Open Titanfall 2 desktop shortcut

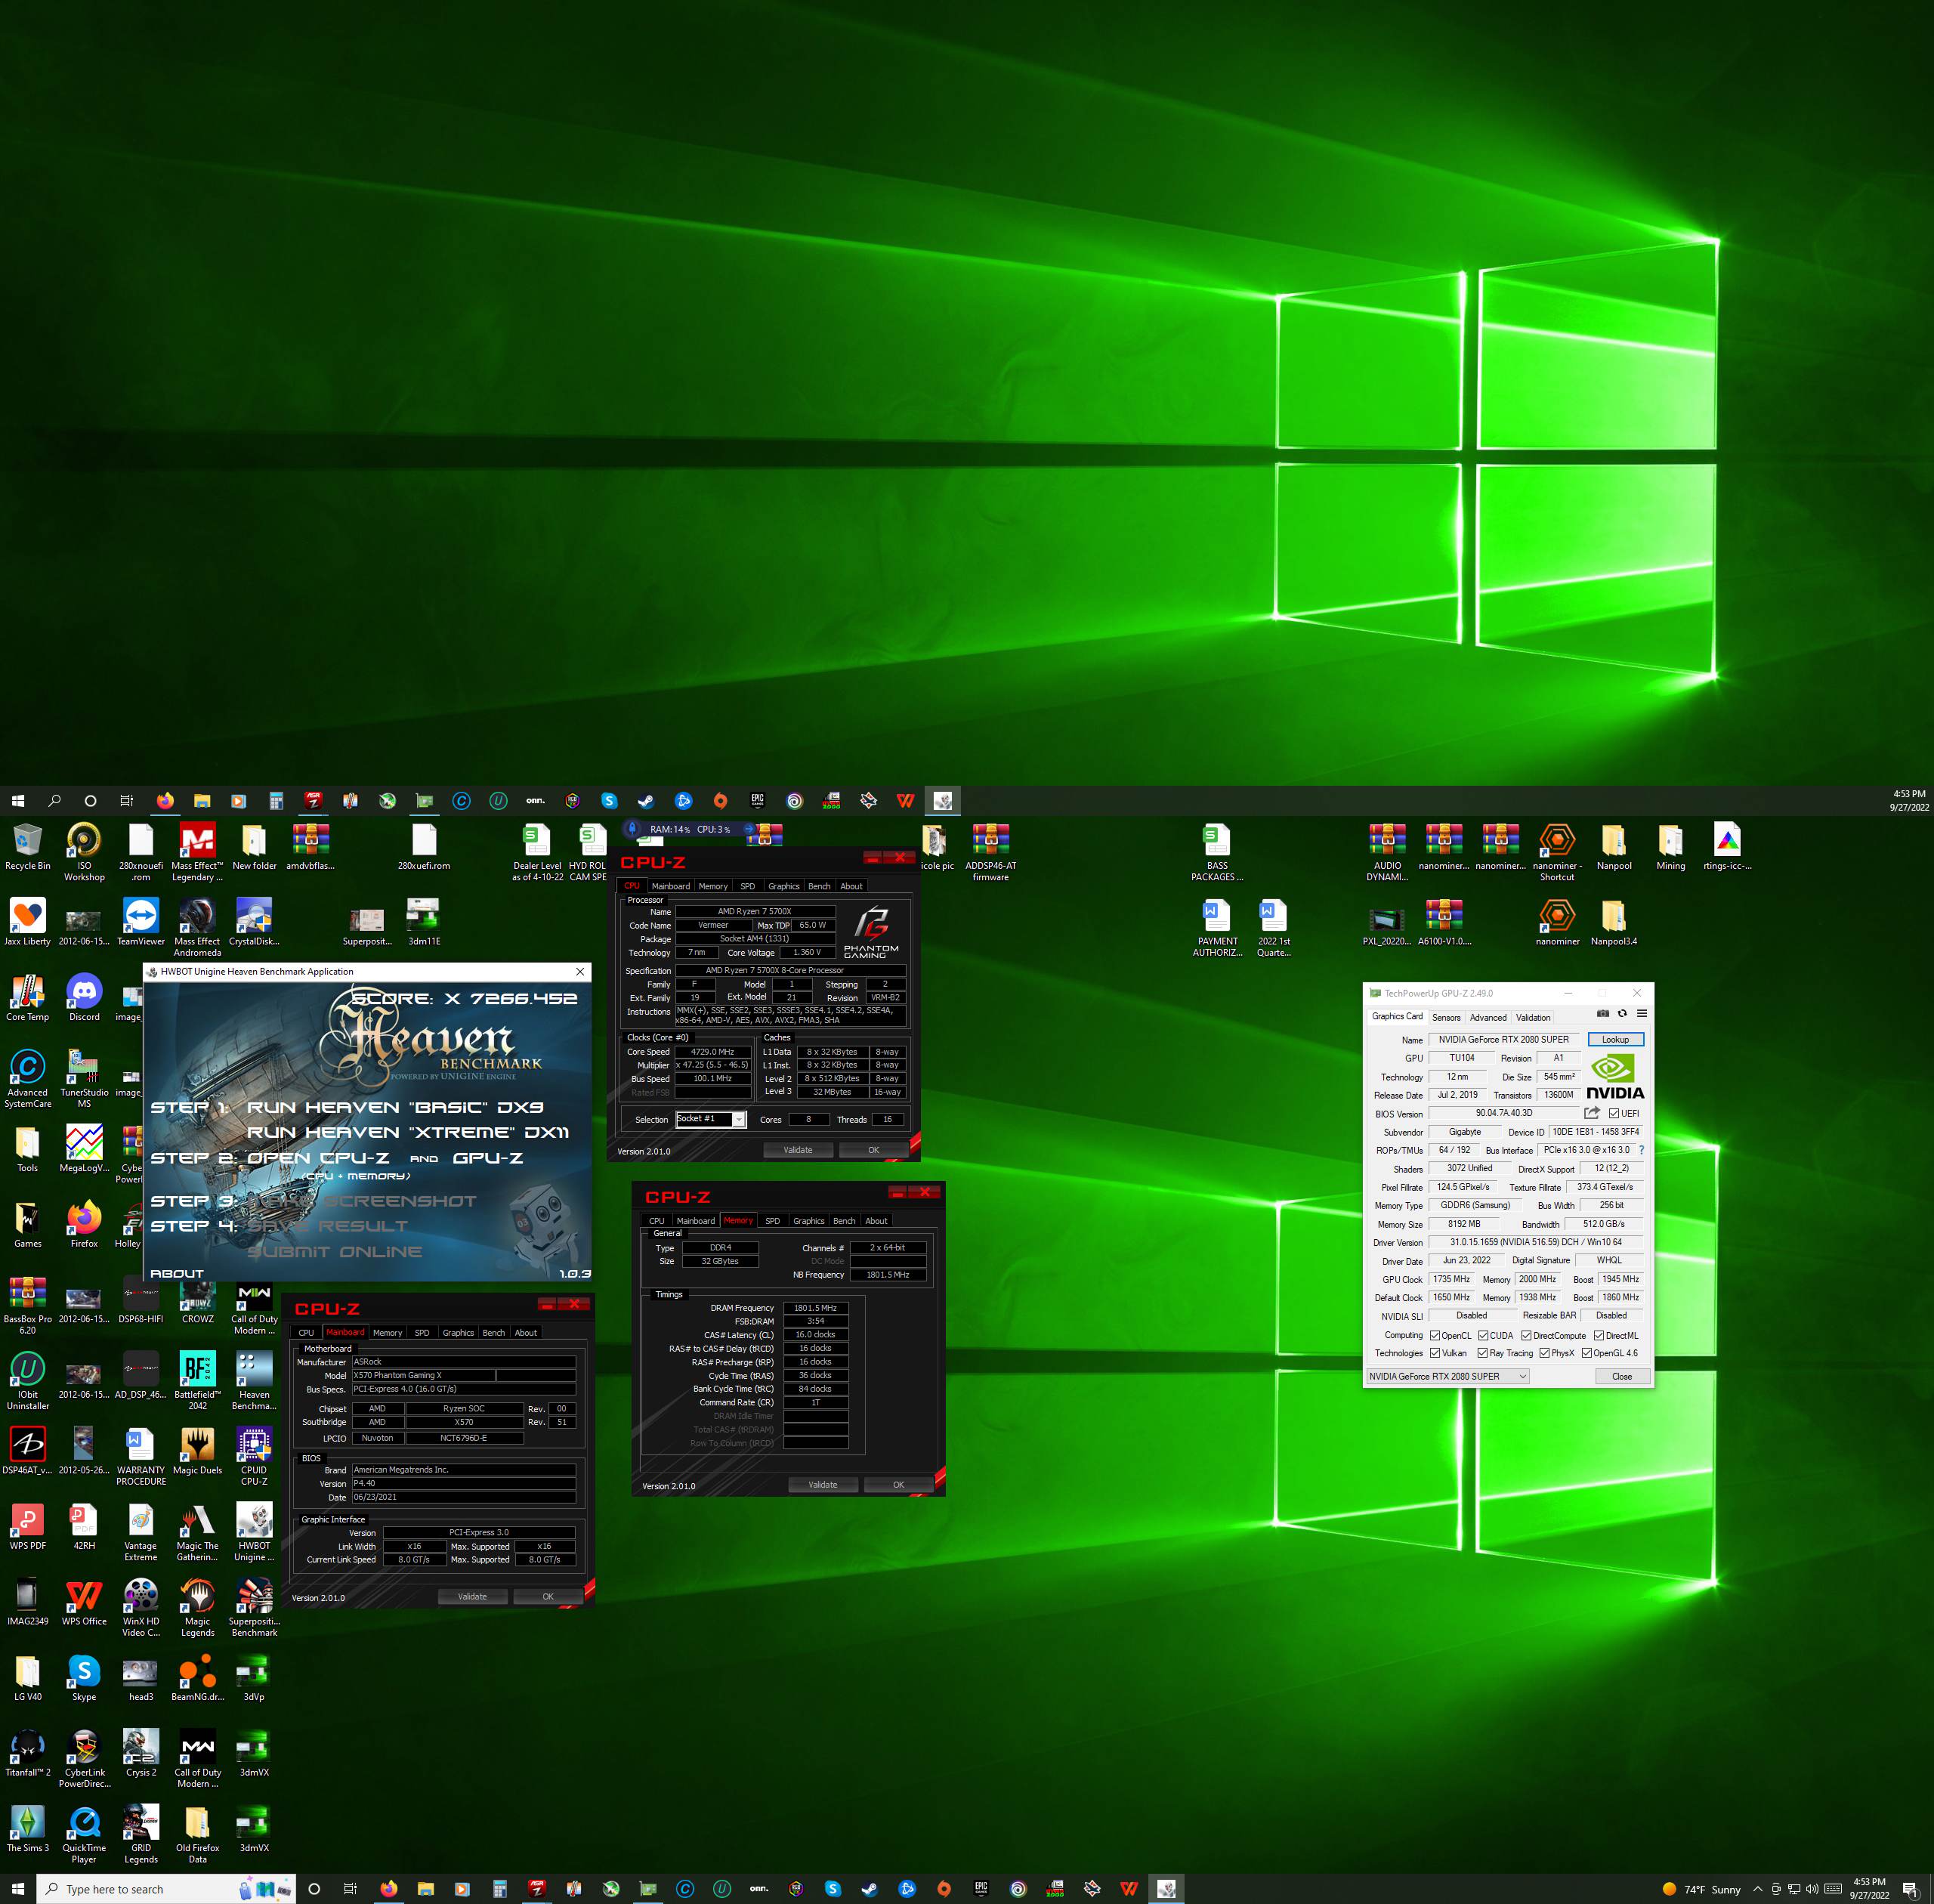pyautogui.click(x=28, y=1752)
